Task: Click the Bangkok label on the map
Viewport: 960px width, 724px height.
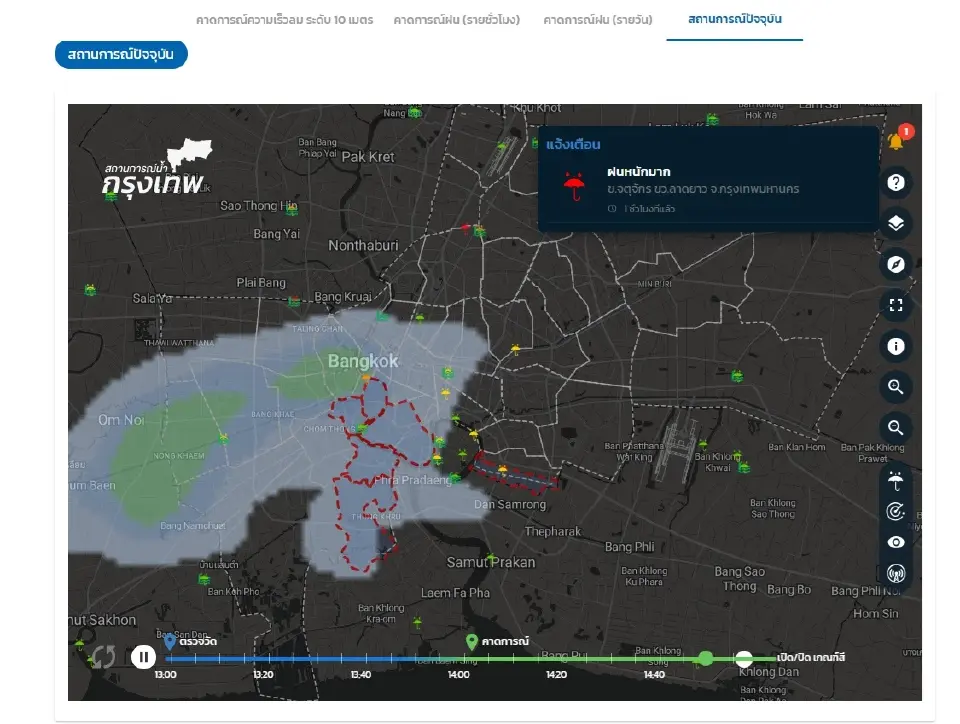Action: tap(363, 361)
